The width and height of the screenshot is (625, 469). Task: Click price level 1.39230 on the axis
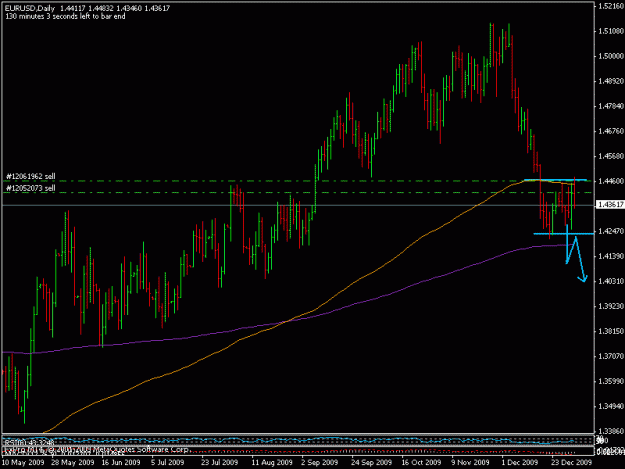pyautogui.click(x=611, y=306)
